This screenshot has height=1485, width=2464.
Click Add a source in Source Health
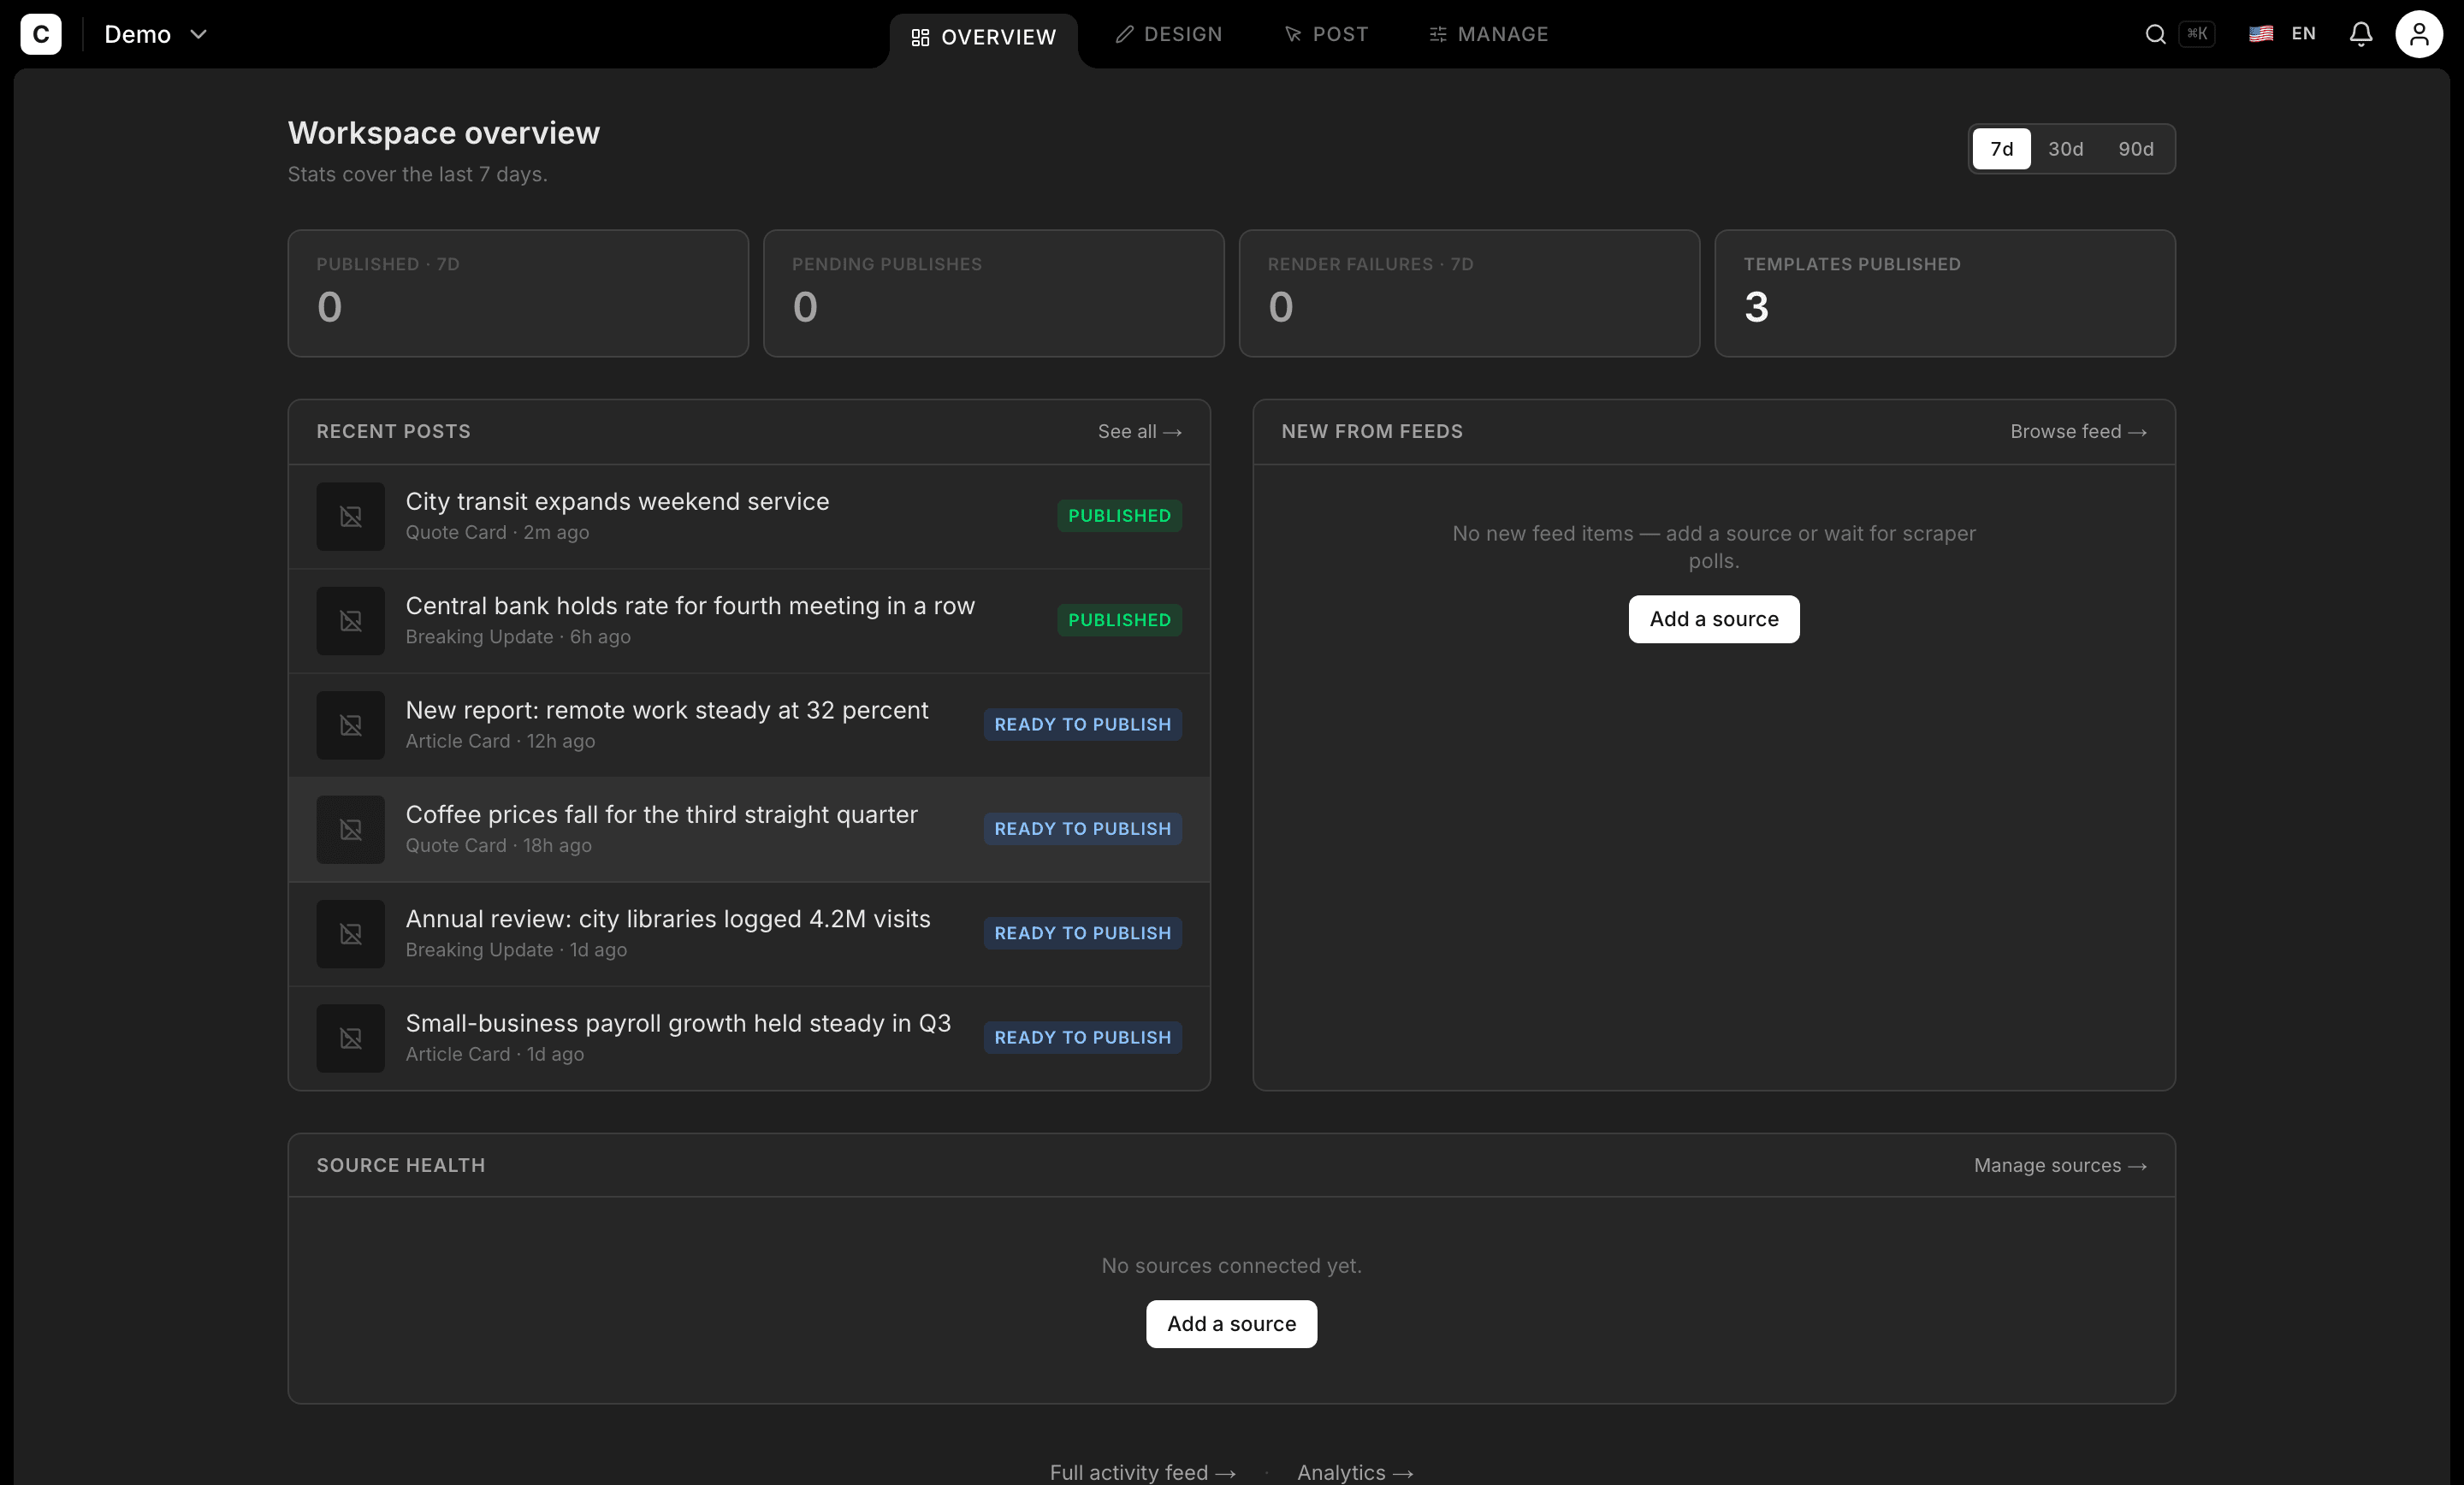pyautogui.click(x=1231, y=1324)
